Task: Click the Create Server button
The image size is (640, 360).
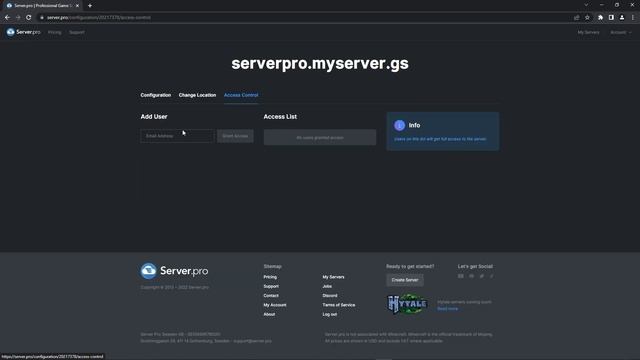Action: click(x=405, y=280)
